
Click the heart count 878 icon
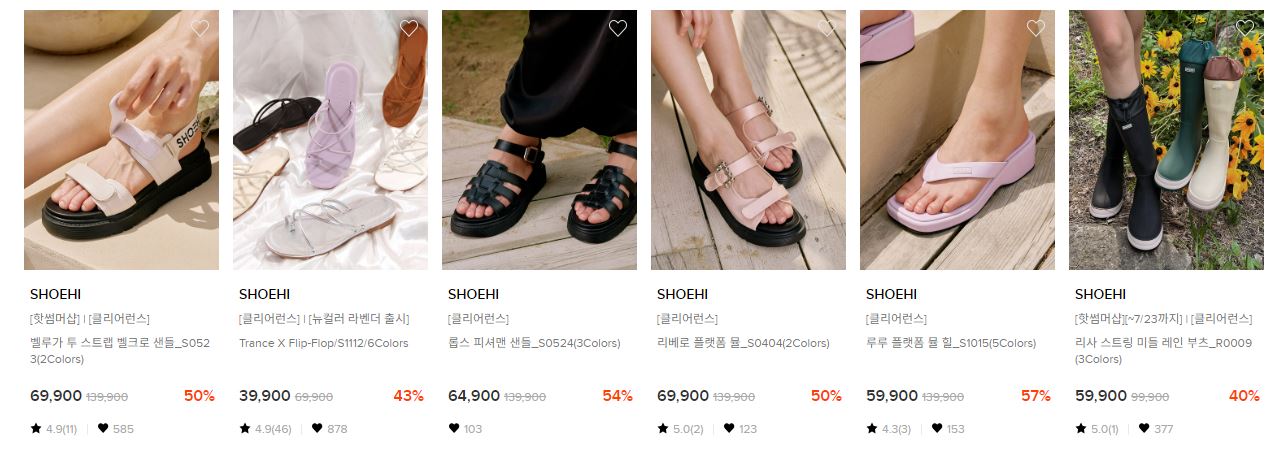(317, 429)
